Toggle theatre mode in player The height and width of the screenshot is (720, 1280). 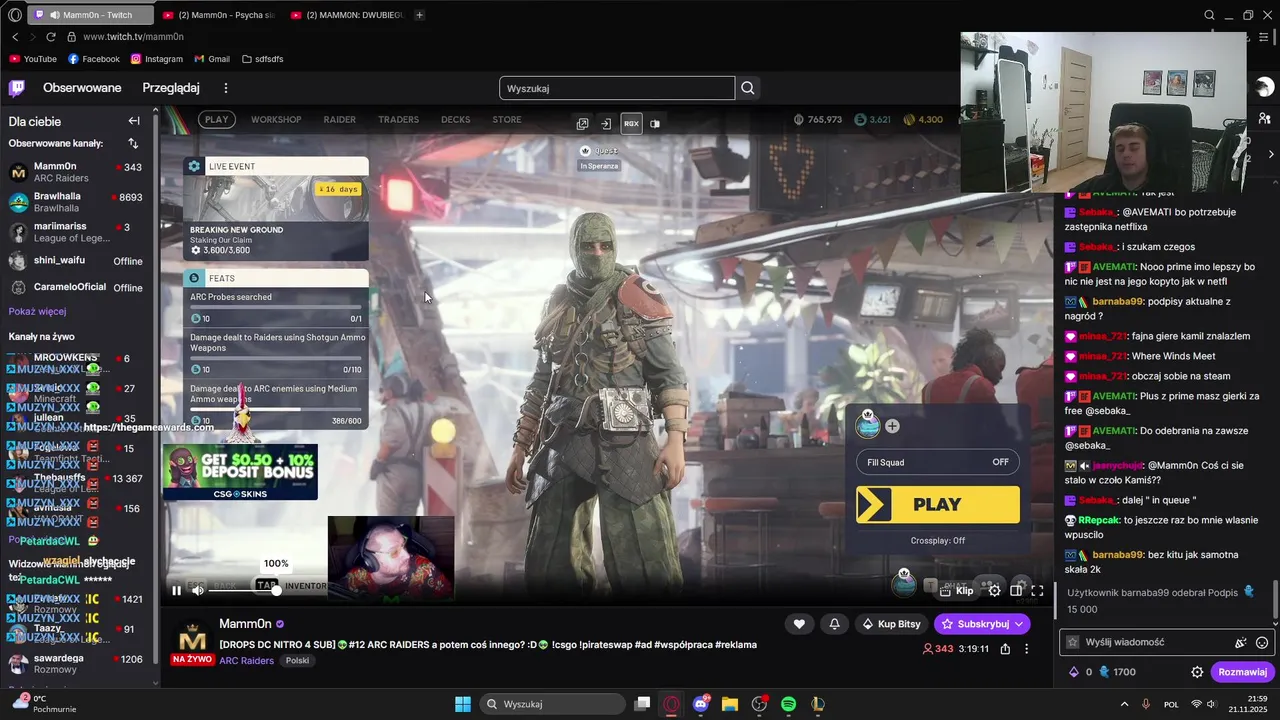point(1016,591)
